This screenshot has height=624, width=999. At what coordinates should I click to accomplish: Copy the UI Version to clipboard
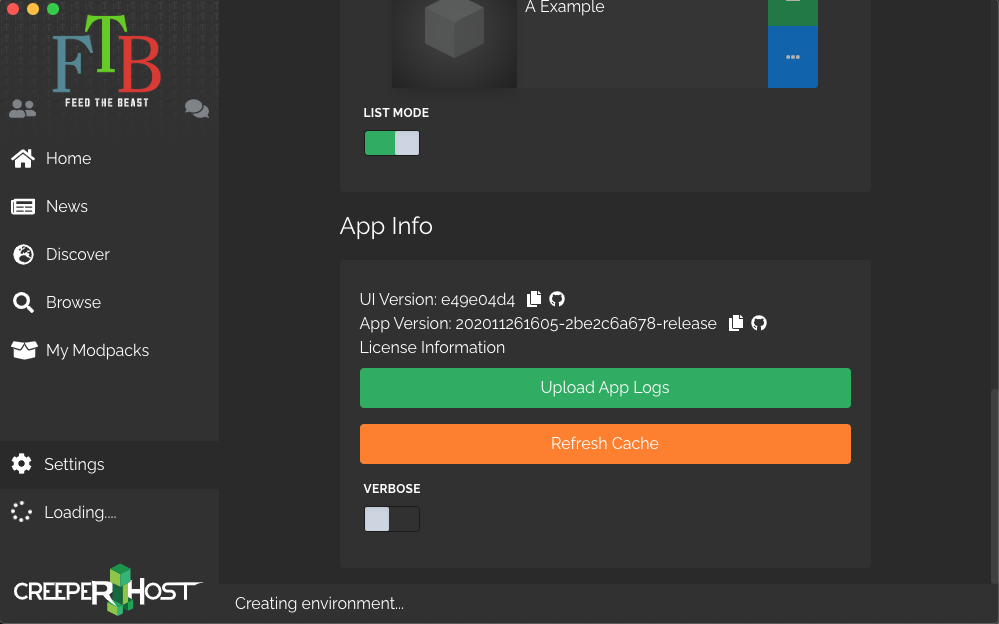pos(533,299)
